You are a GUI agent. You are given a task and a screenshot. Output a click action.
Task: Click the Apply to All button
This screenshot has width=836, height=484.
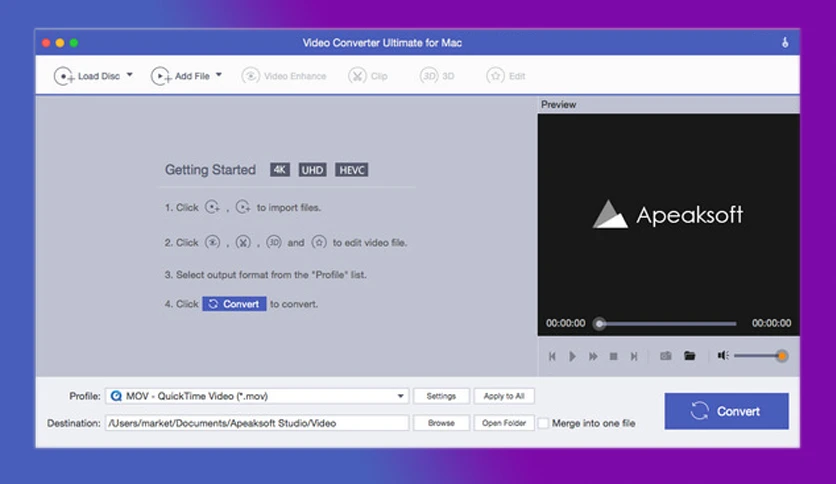coord(504,396)
